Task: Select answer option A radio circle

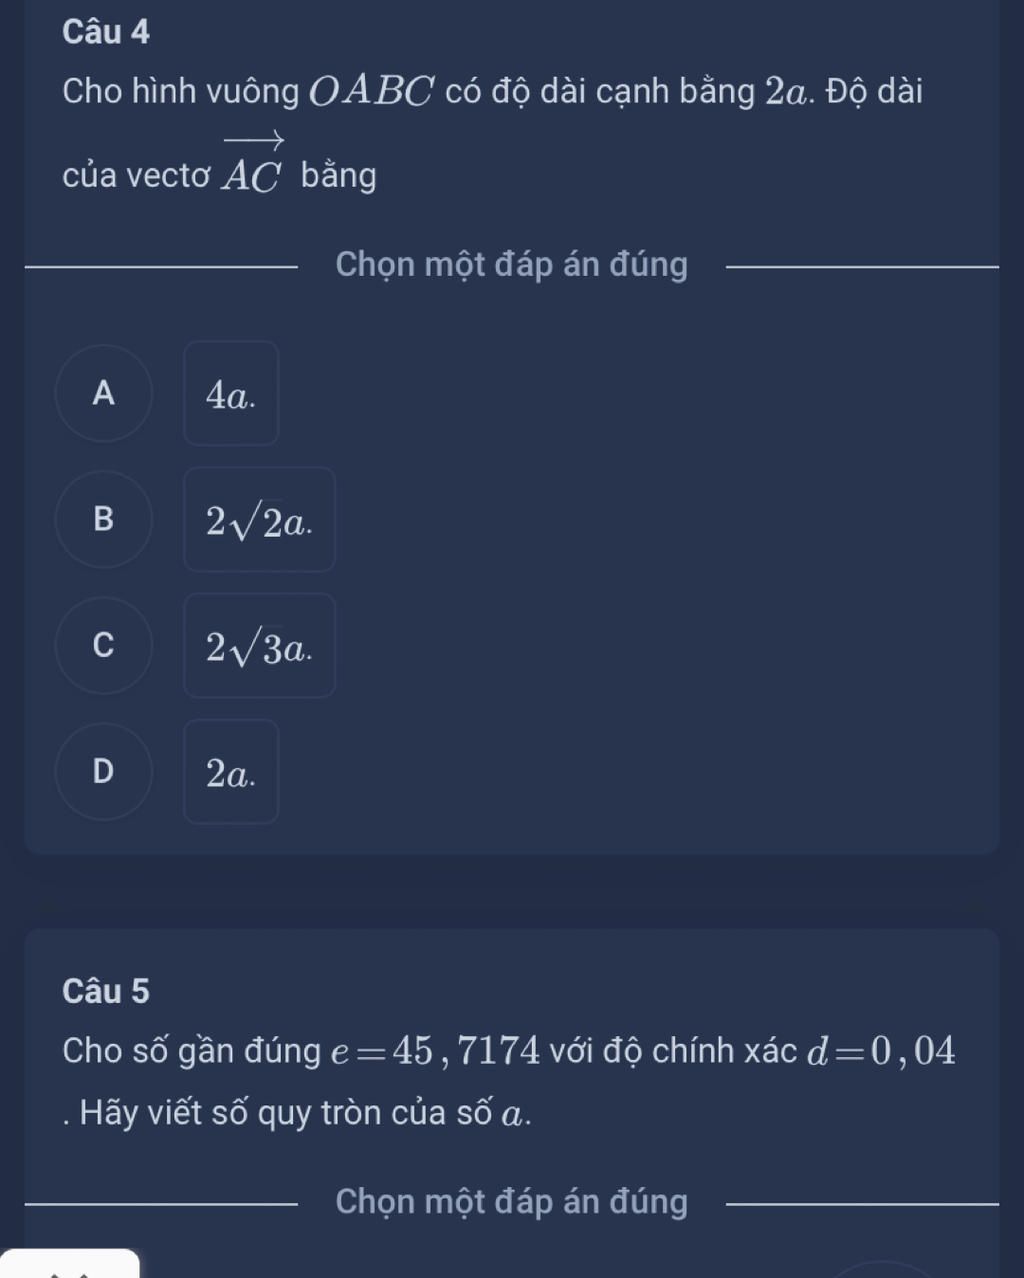Action: tap(103, 394)
